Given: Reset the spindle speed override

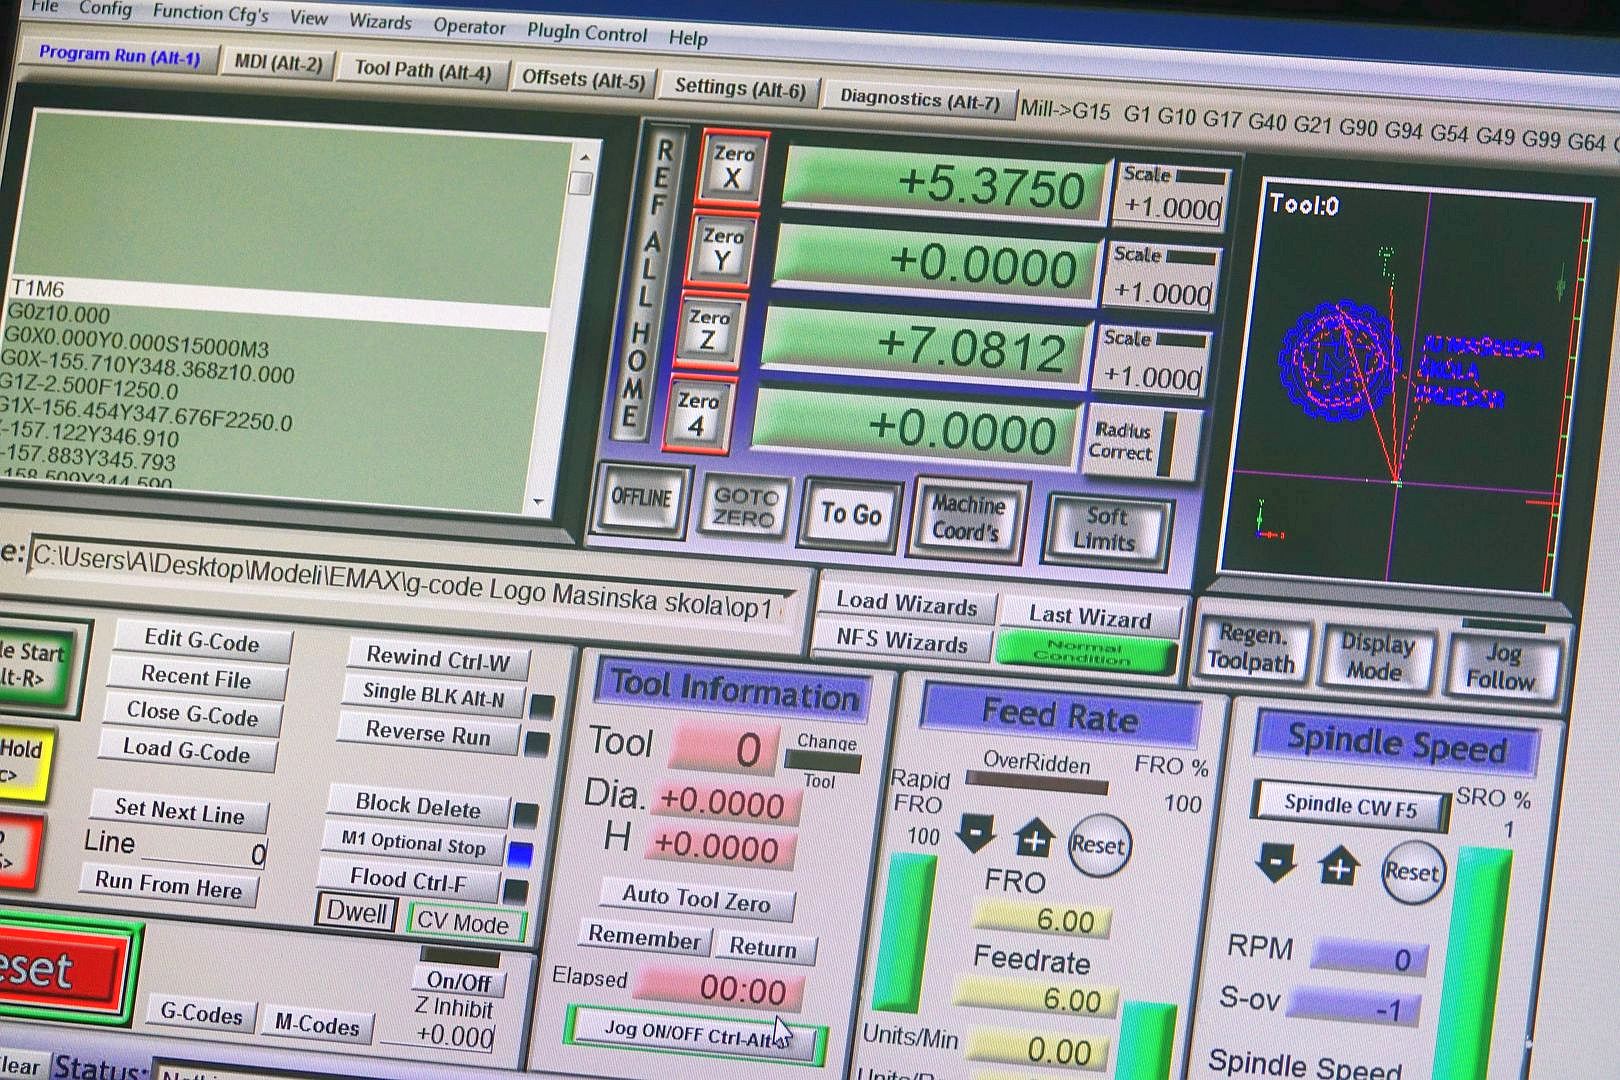Looking at the screenshot, I should pyautogui.click(x=1410, y=872).
